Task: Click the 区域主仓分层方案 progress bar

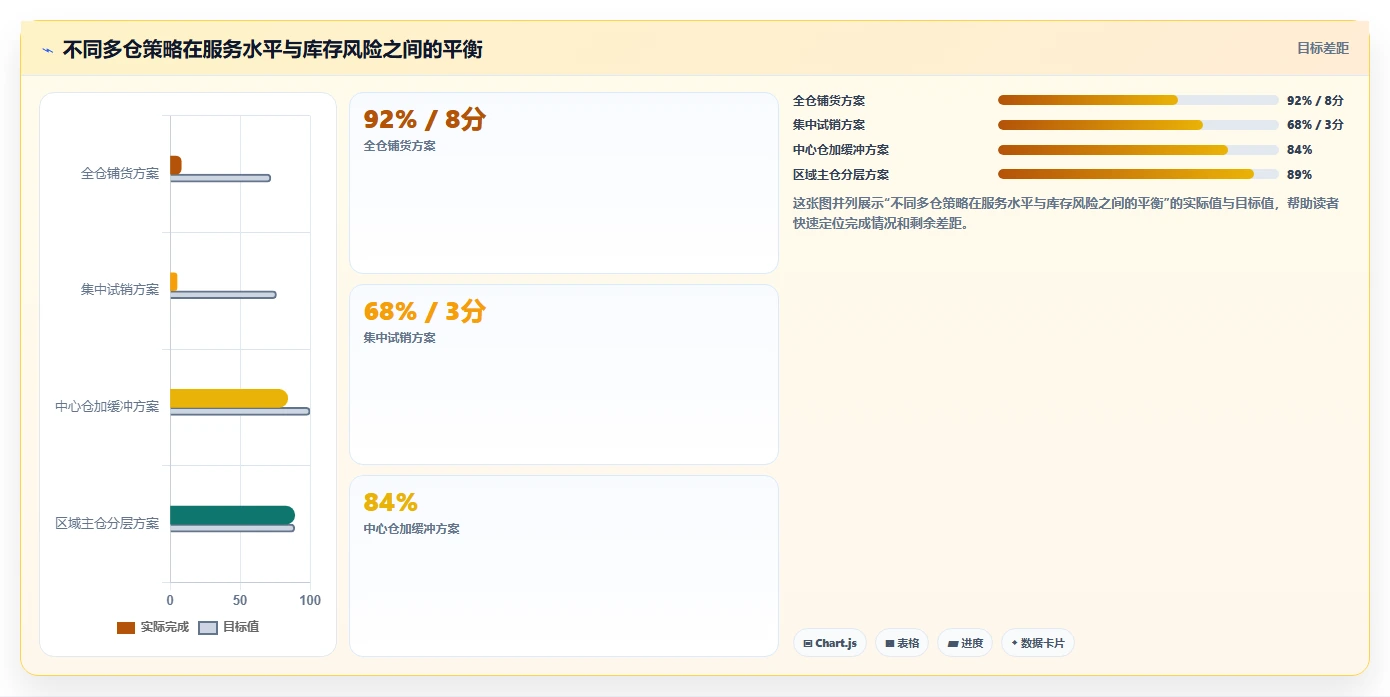Action: [1138, 174]
